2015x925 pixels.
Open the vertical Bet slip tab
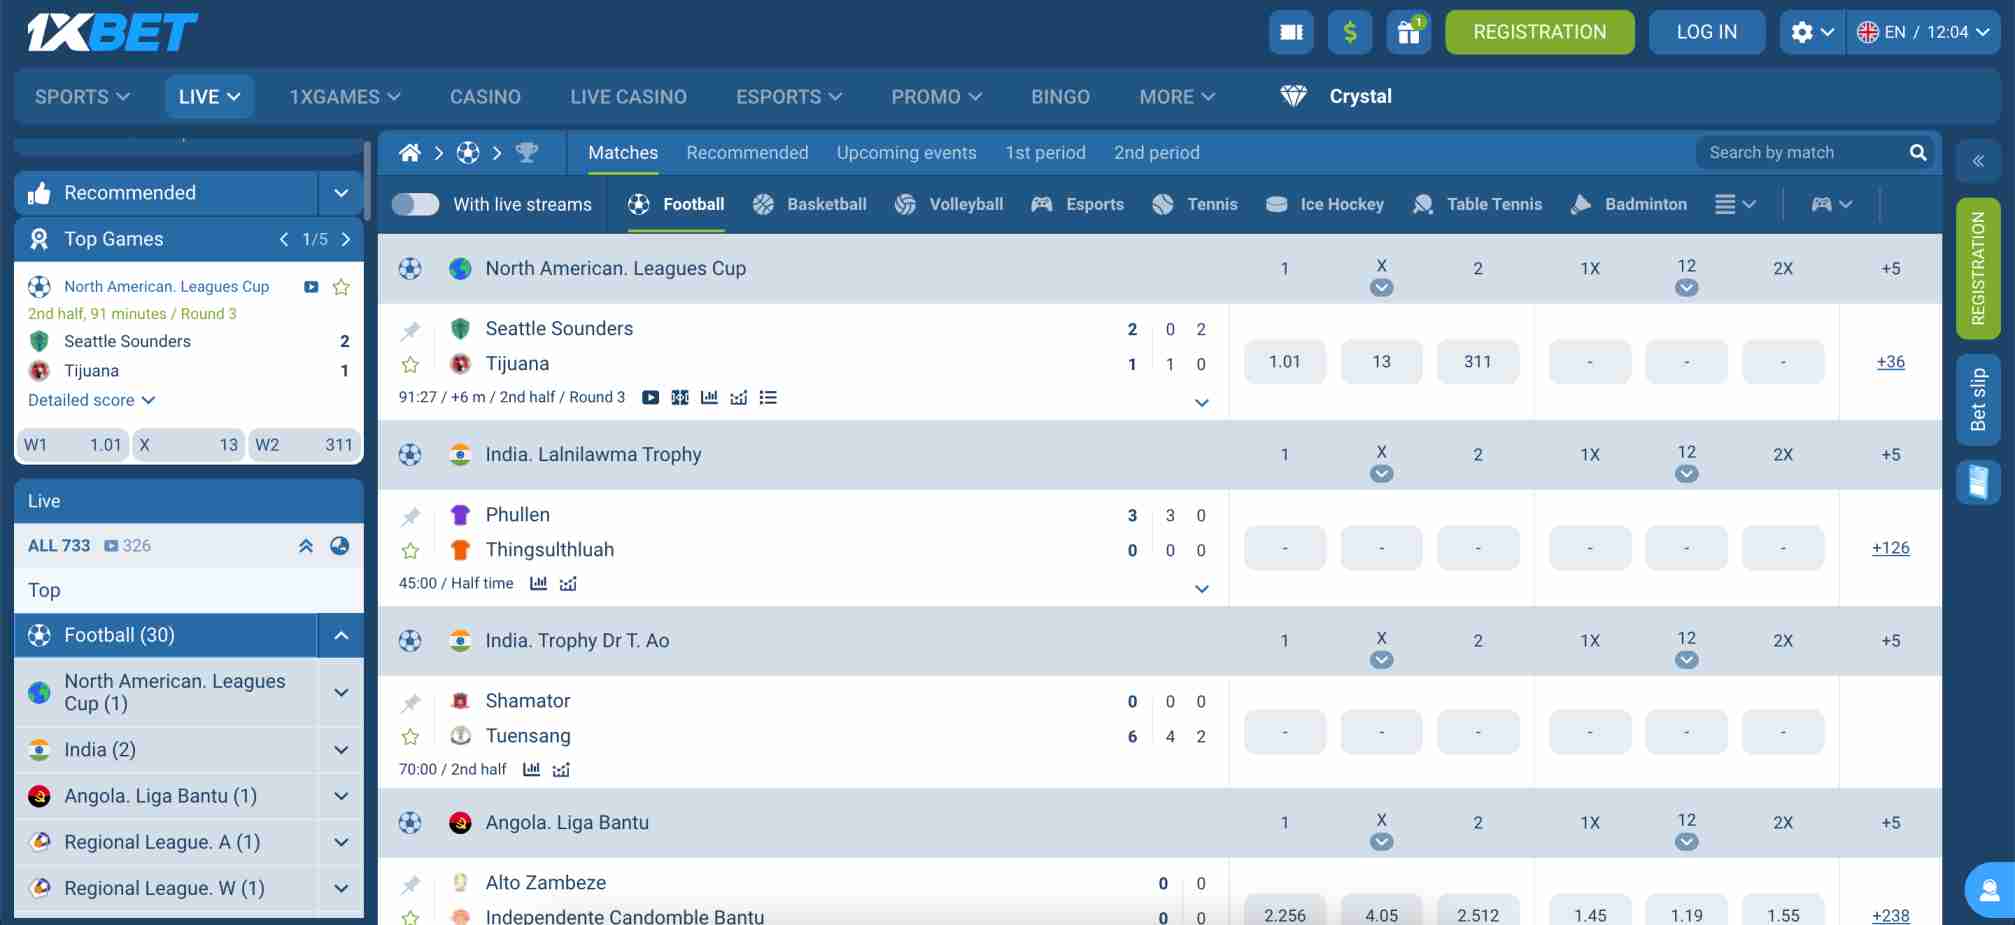pyautogui.click(x=1978, y=399)
